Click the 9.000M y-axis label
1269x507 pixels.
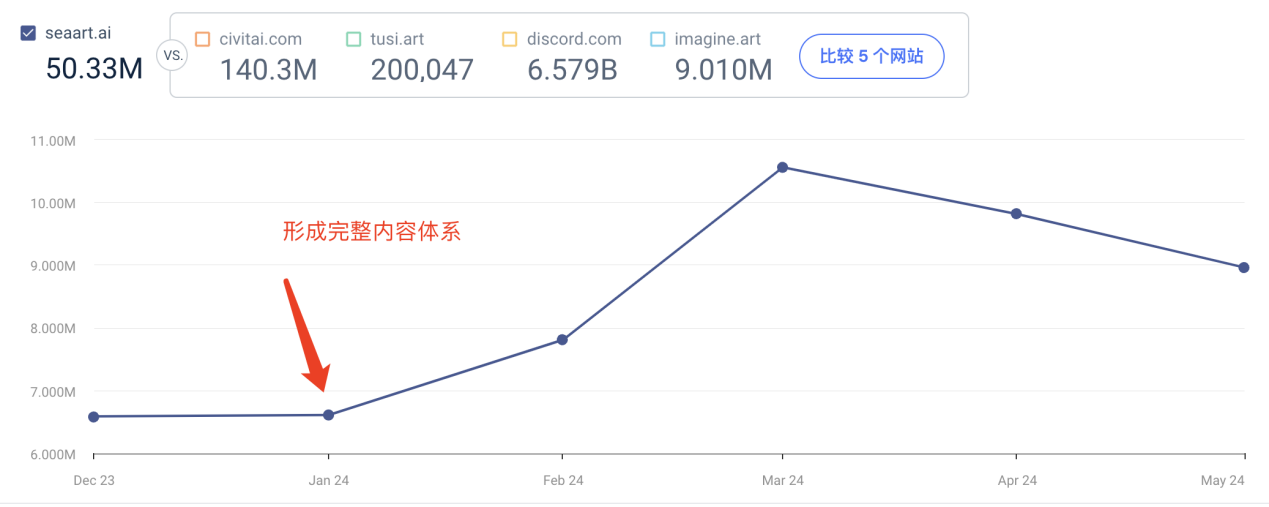point(54,266)
